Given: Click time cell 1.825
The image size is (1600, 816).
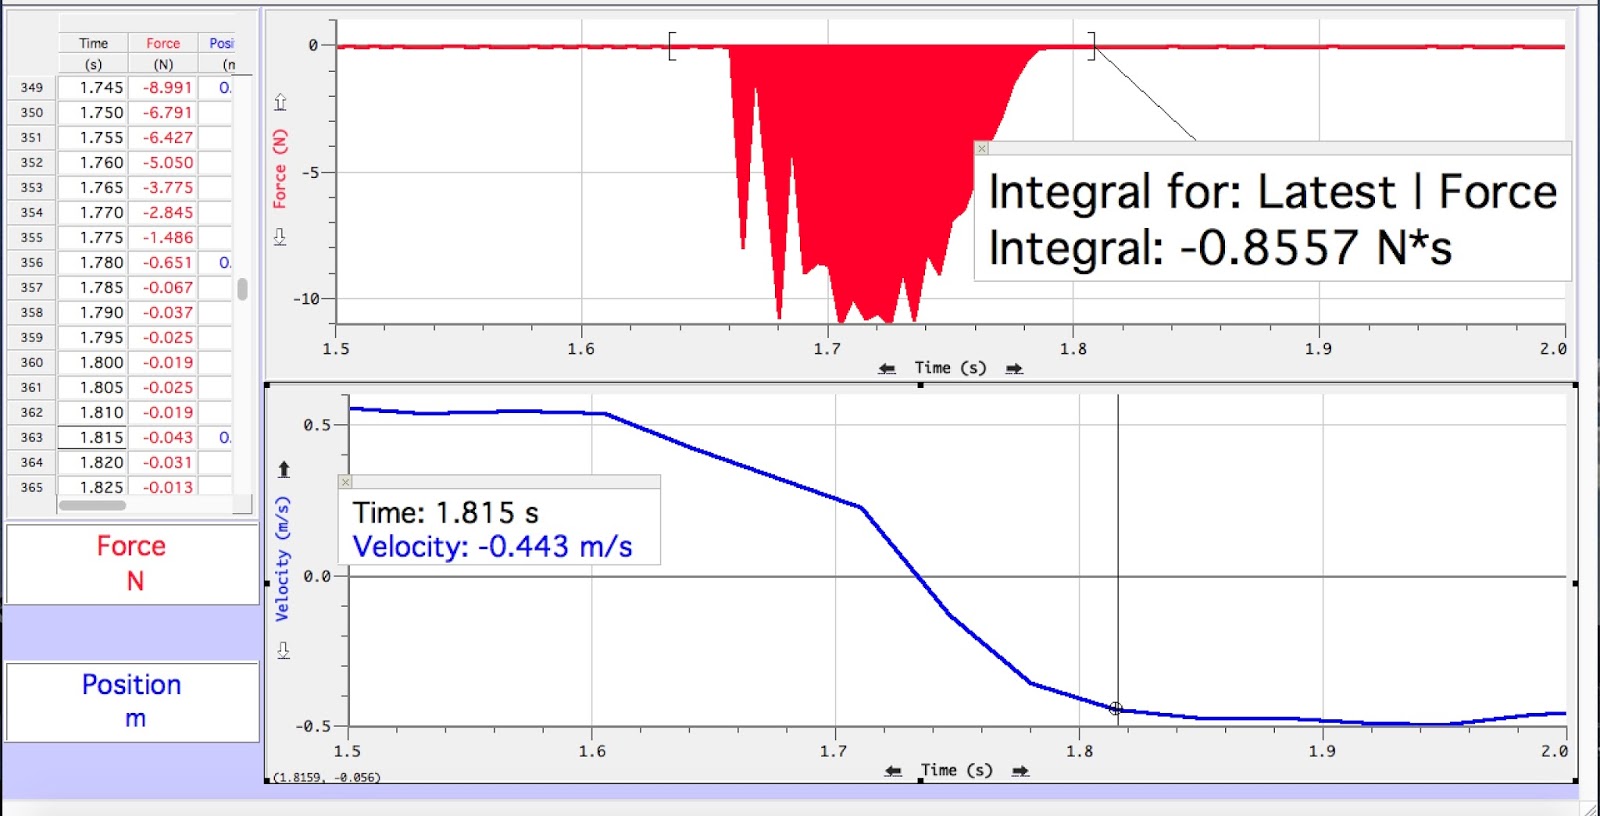Looking at the screenshot, I should point(93,487).
